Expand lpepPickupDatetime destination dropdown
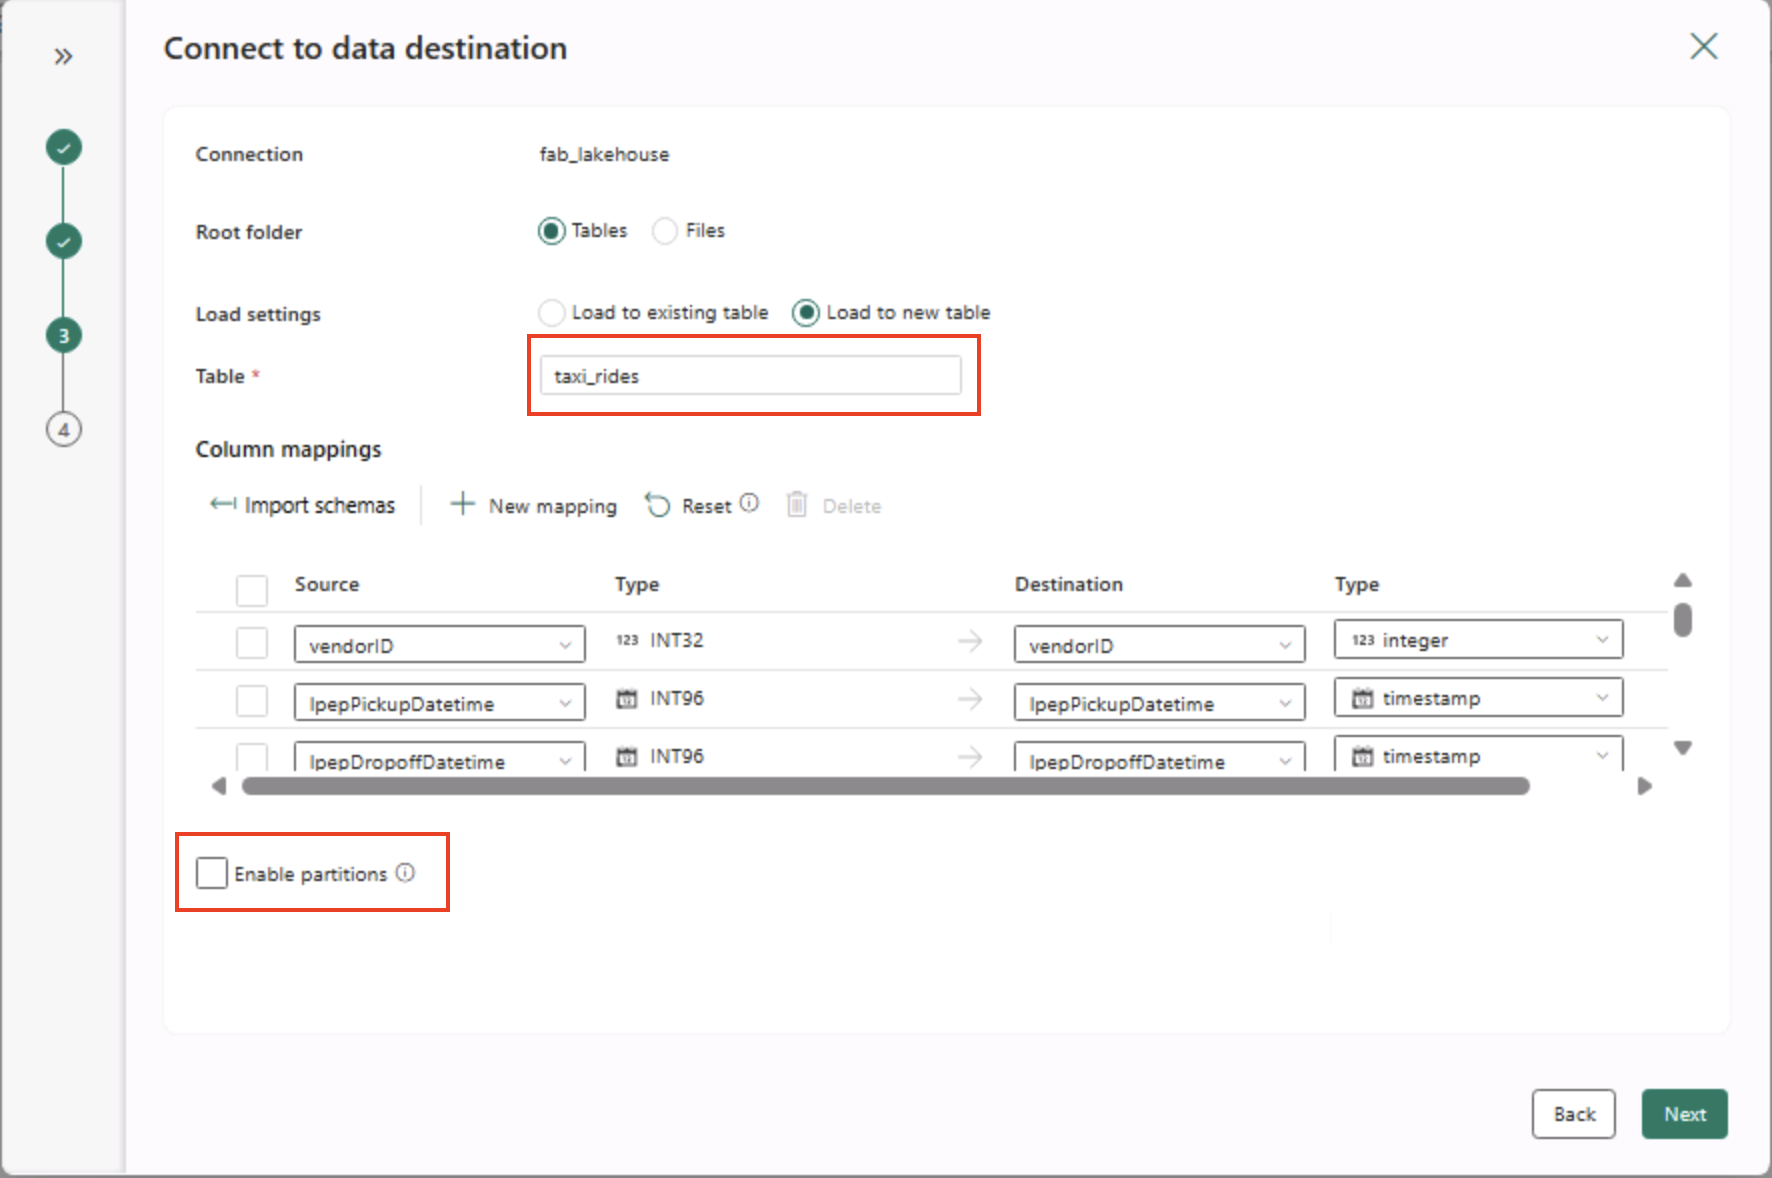 point(1158,703)
